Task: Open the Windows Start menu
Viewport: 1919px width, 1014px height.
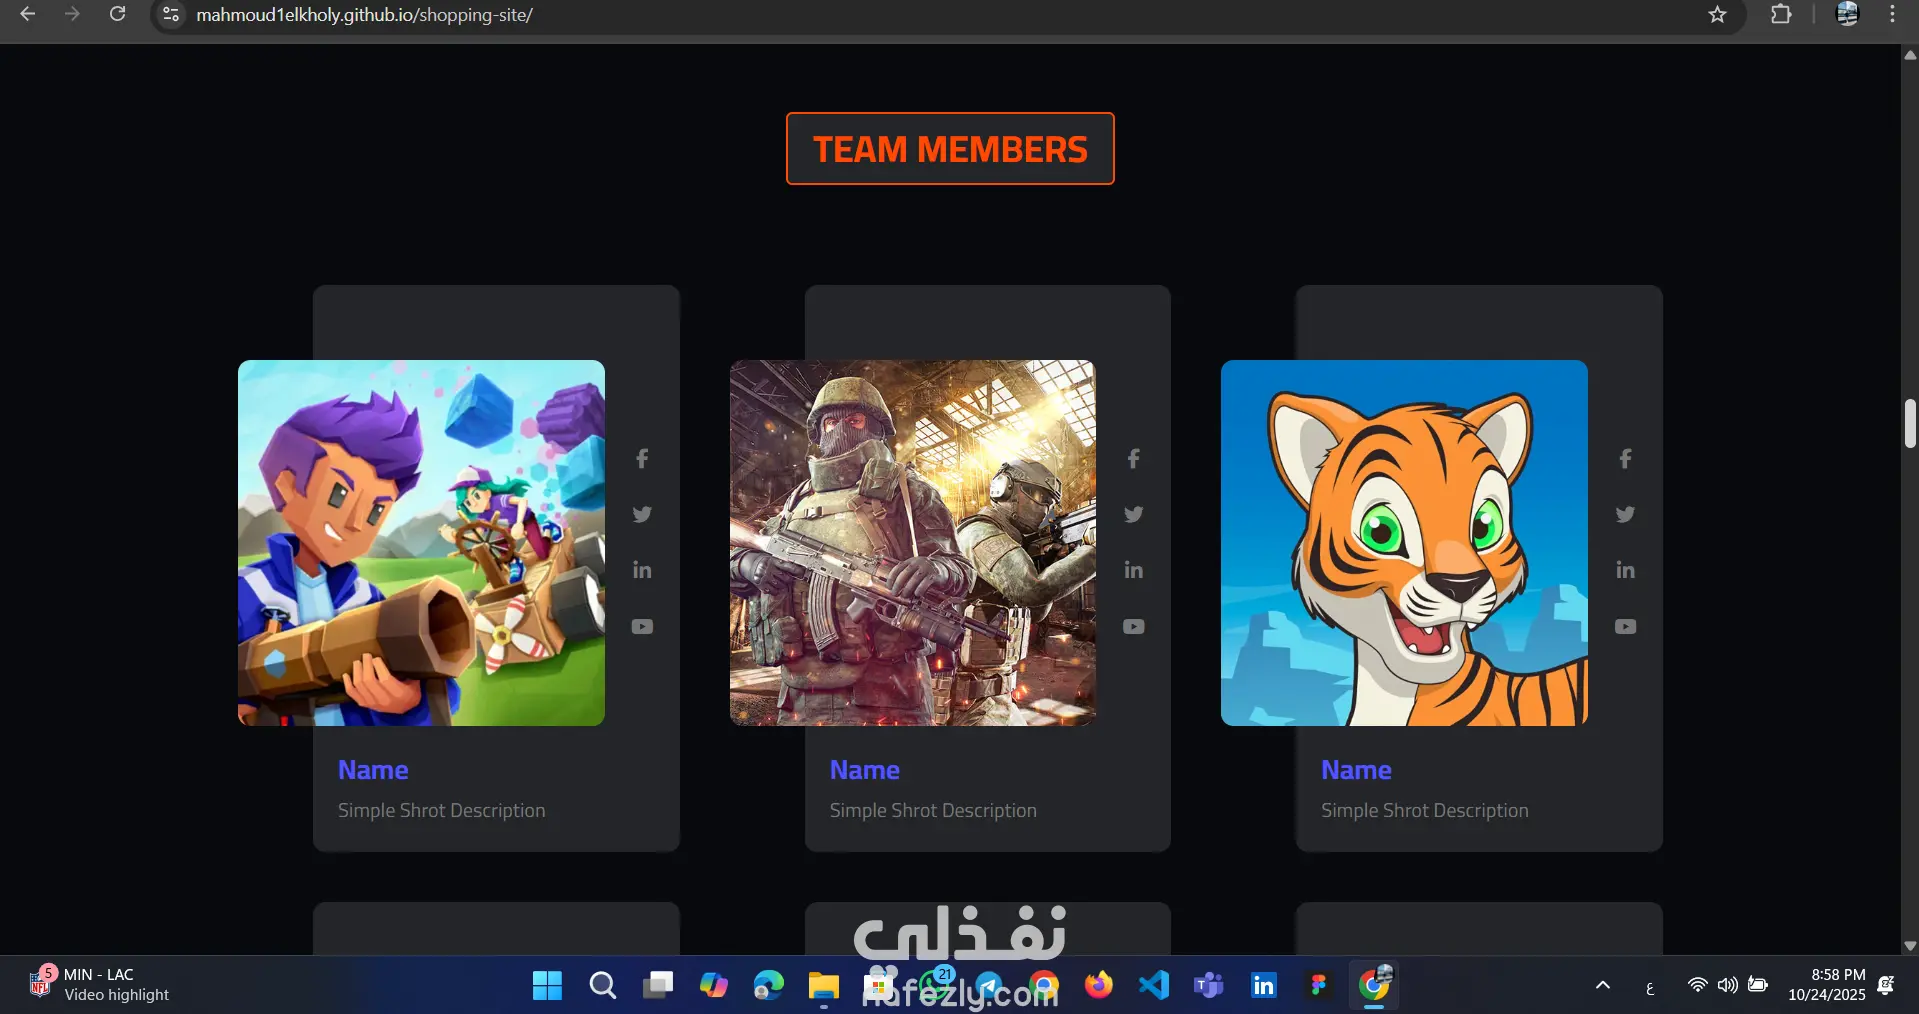Action: (x=547, y=986)
